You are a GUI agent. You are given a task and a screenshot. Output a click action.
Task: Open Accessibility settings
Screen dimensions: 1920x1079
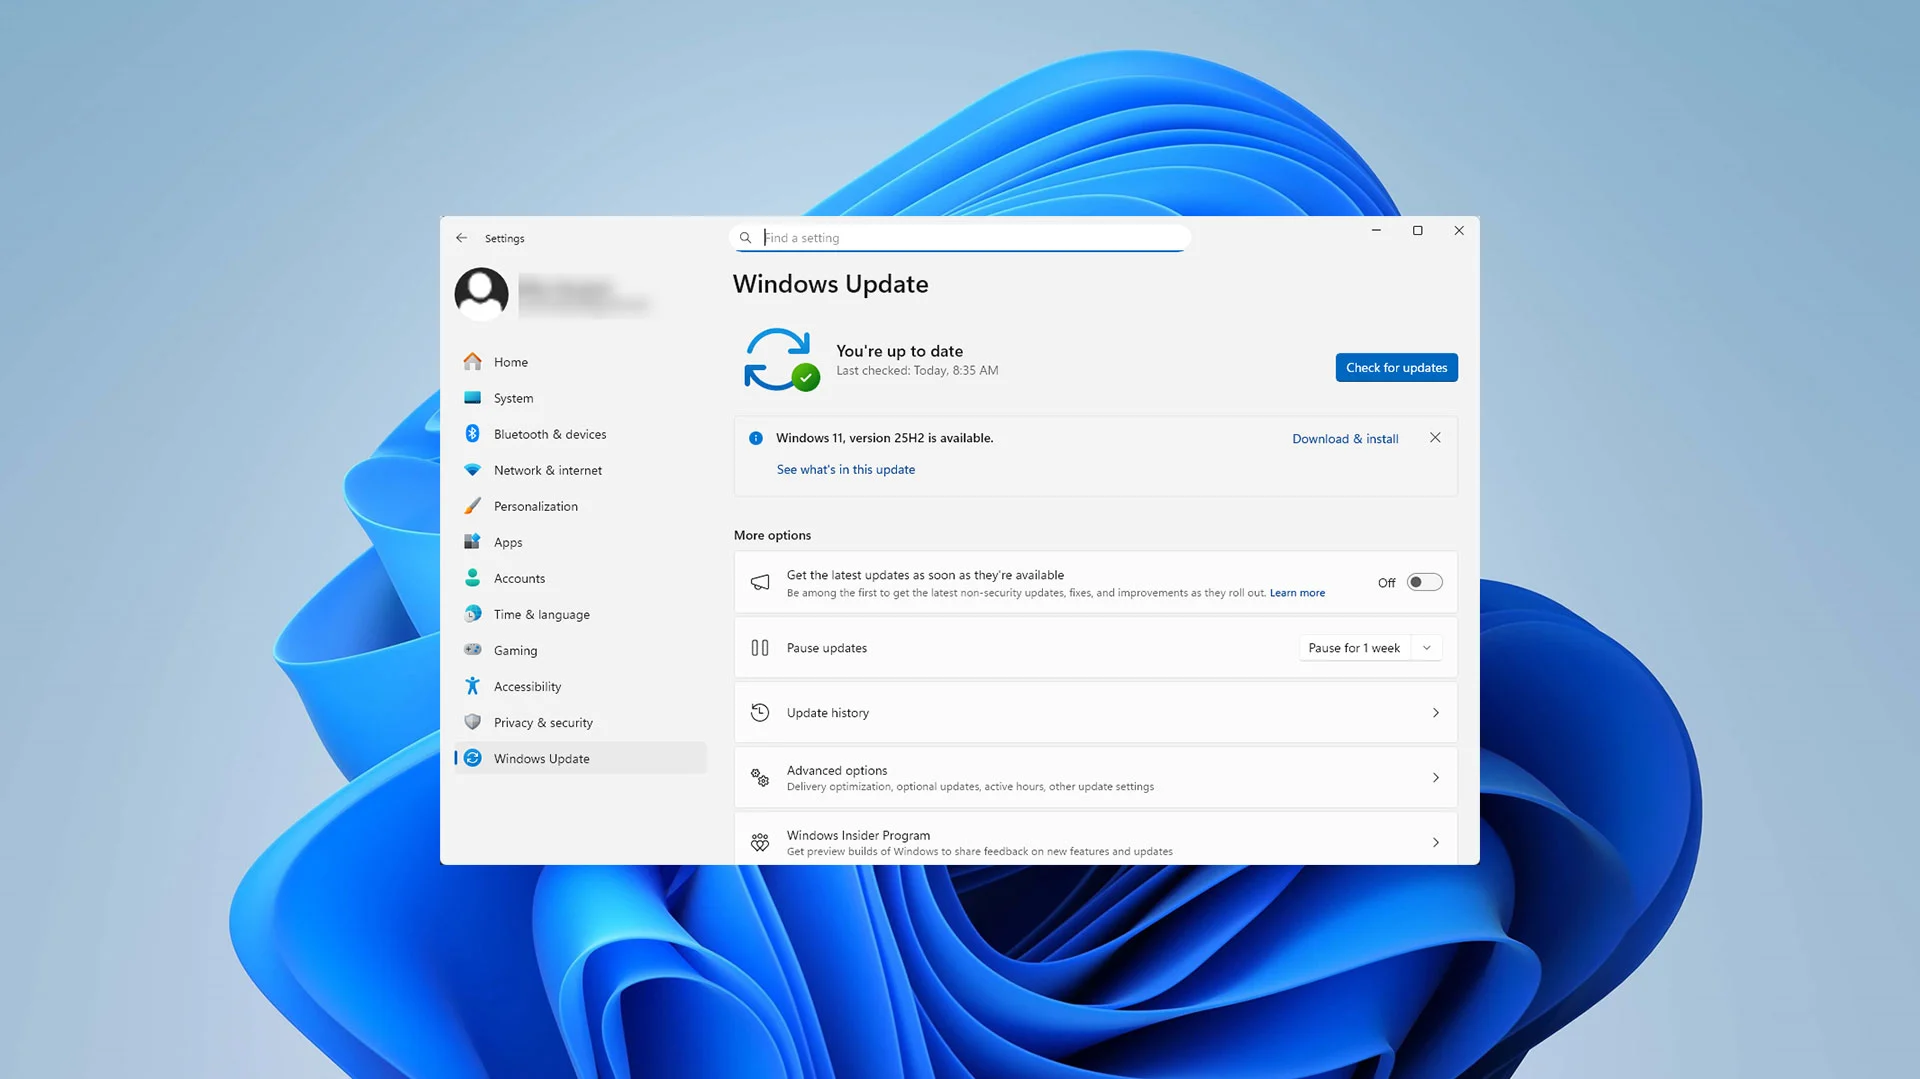coord(580,686)
